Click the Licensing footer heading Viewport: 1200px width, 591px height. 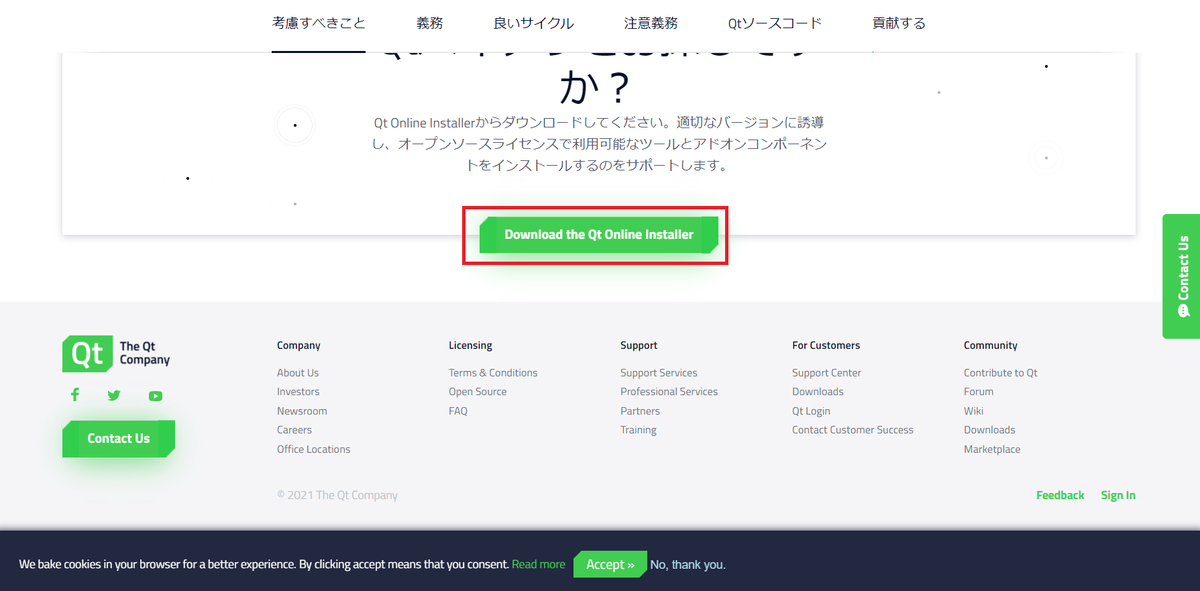[x=471, y=345]
